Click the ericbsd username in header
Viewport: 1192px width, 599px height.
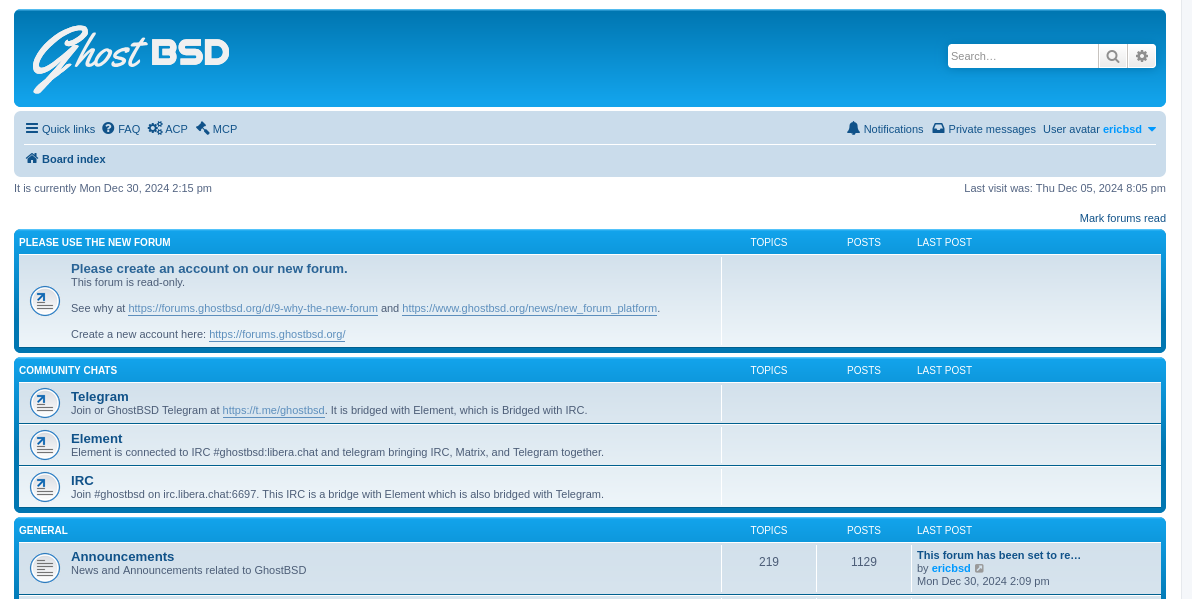coord(1122,129)
